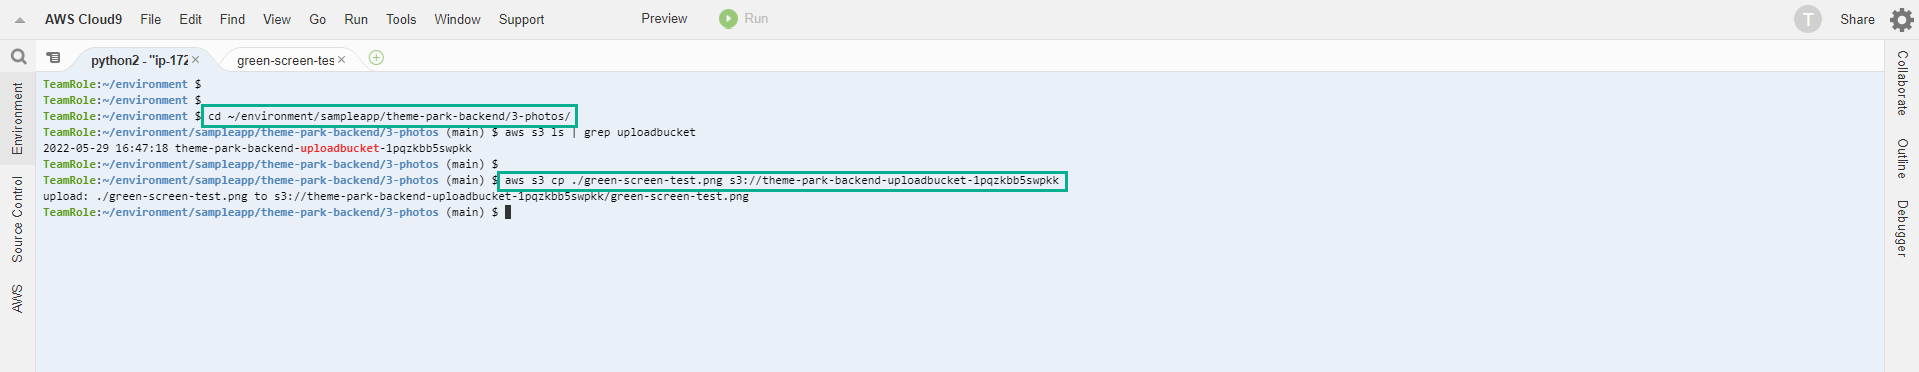Close the green-screen-test tab

[x=342, y=60]
